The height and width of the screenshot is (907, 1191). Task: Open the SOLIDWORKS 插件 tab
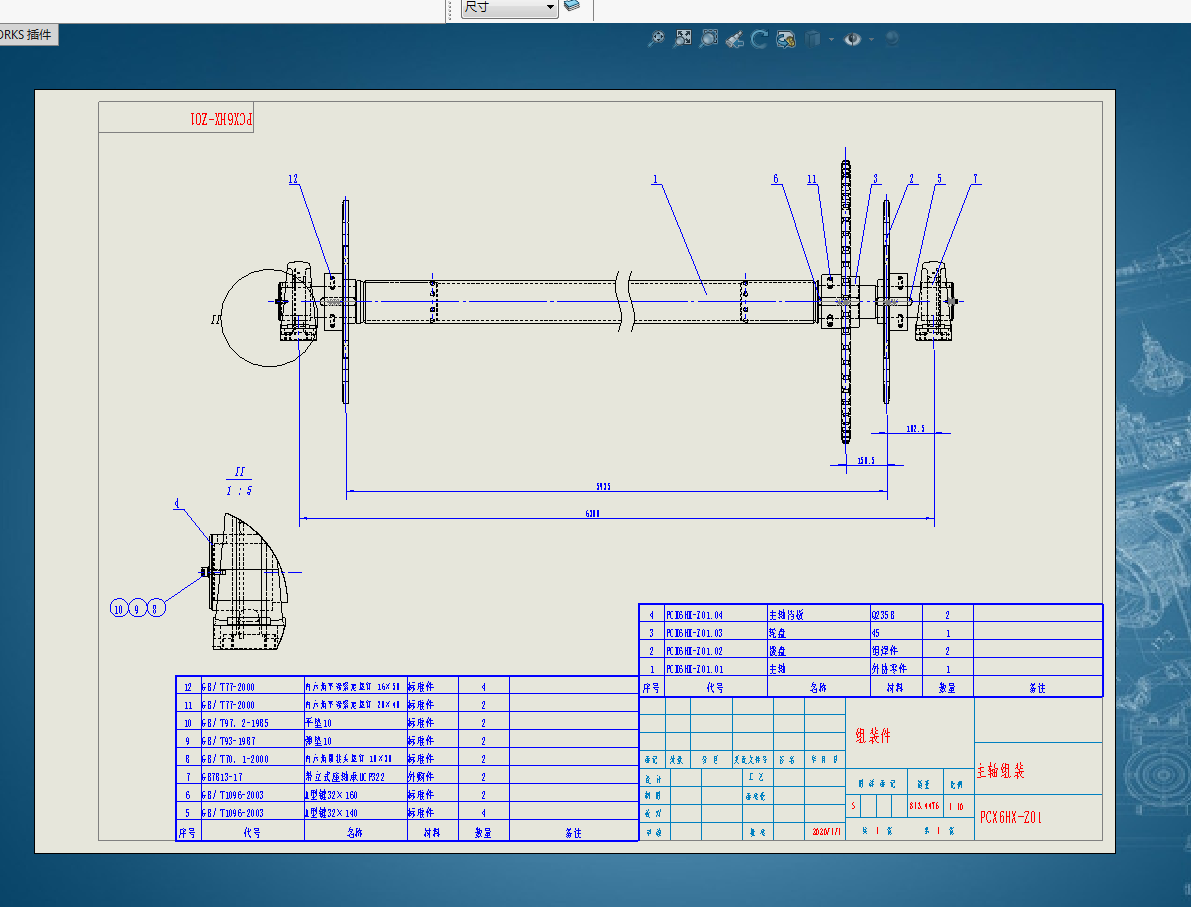click(27, 35)
